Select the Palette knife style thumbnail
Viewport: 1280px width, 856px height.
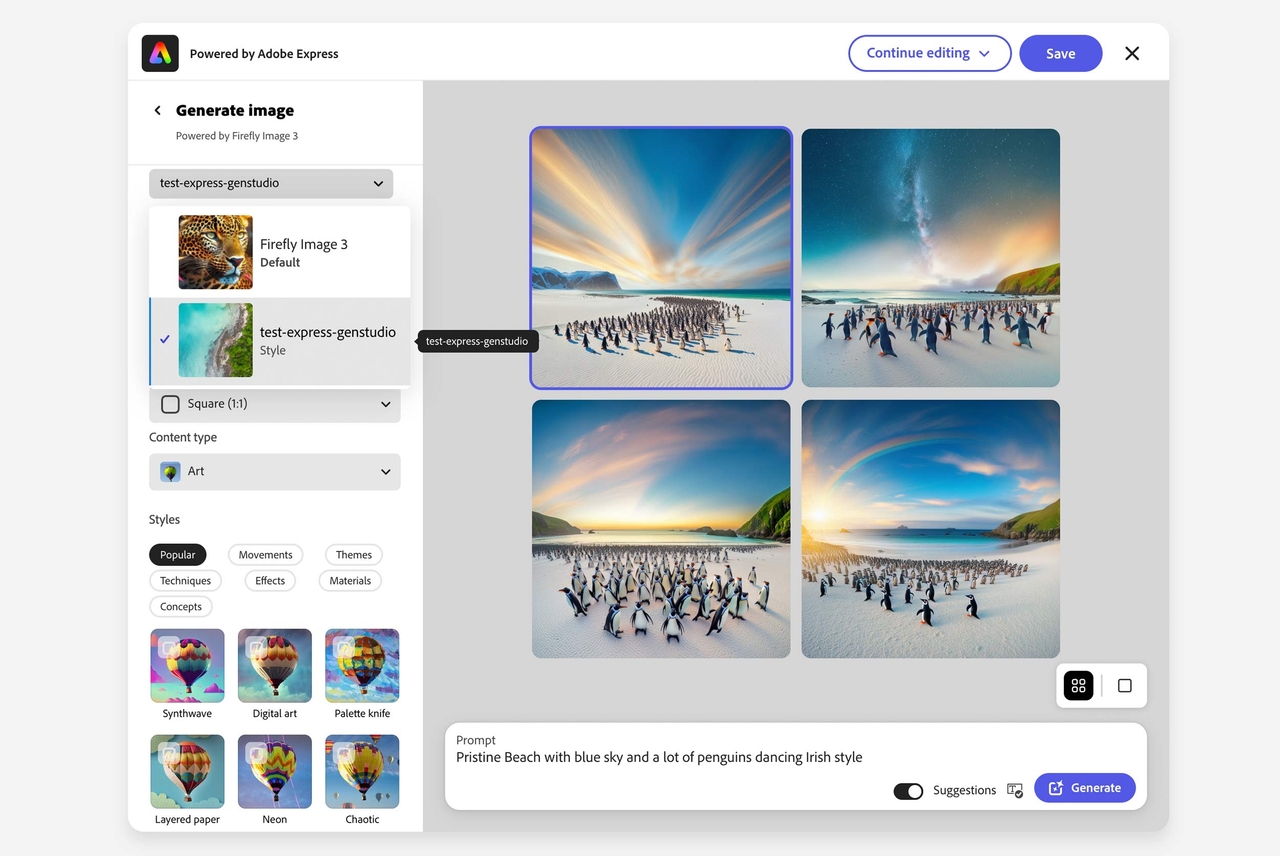(x=362, y=666)
